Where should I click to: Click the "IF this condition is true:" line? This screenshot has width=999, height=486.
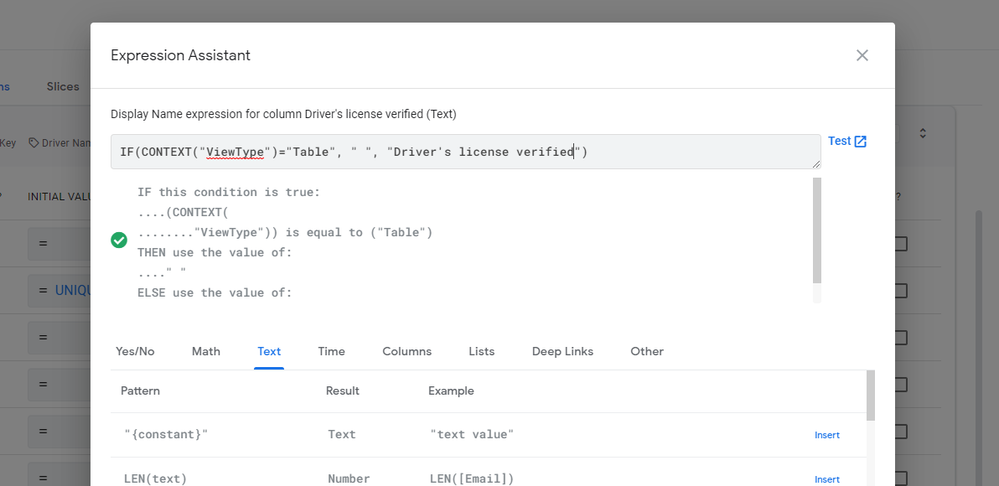point(229,192)
